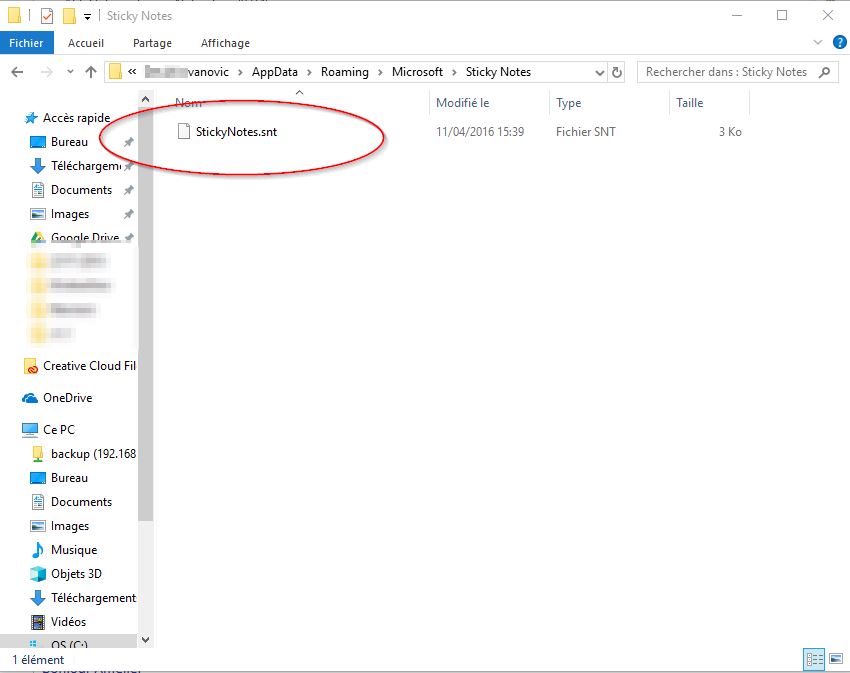The width and height of the screenshot is (850, 673).
Task: Click the OneDrive cloud icon
Action: coord(30,398)
